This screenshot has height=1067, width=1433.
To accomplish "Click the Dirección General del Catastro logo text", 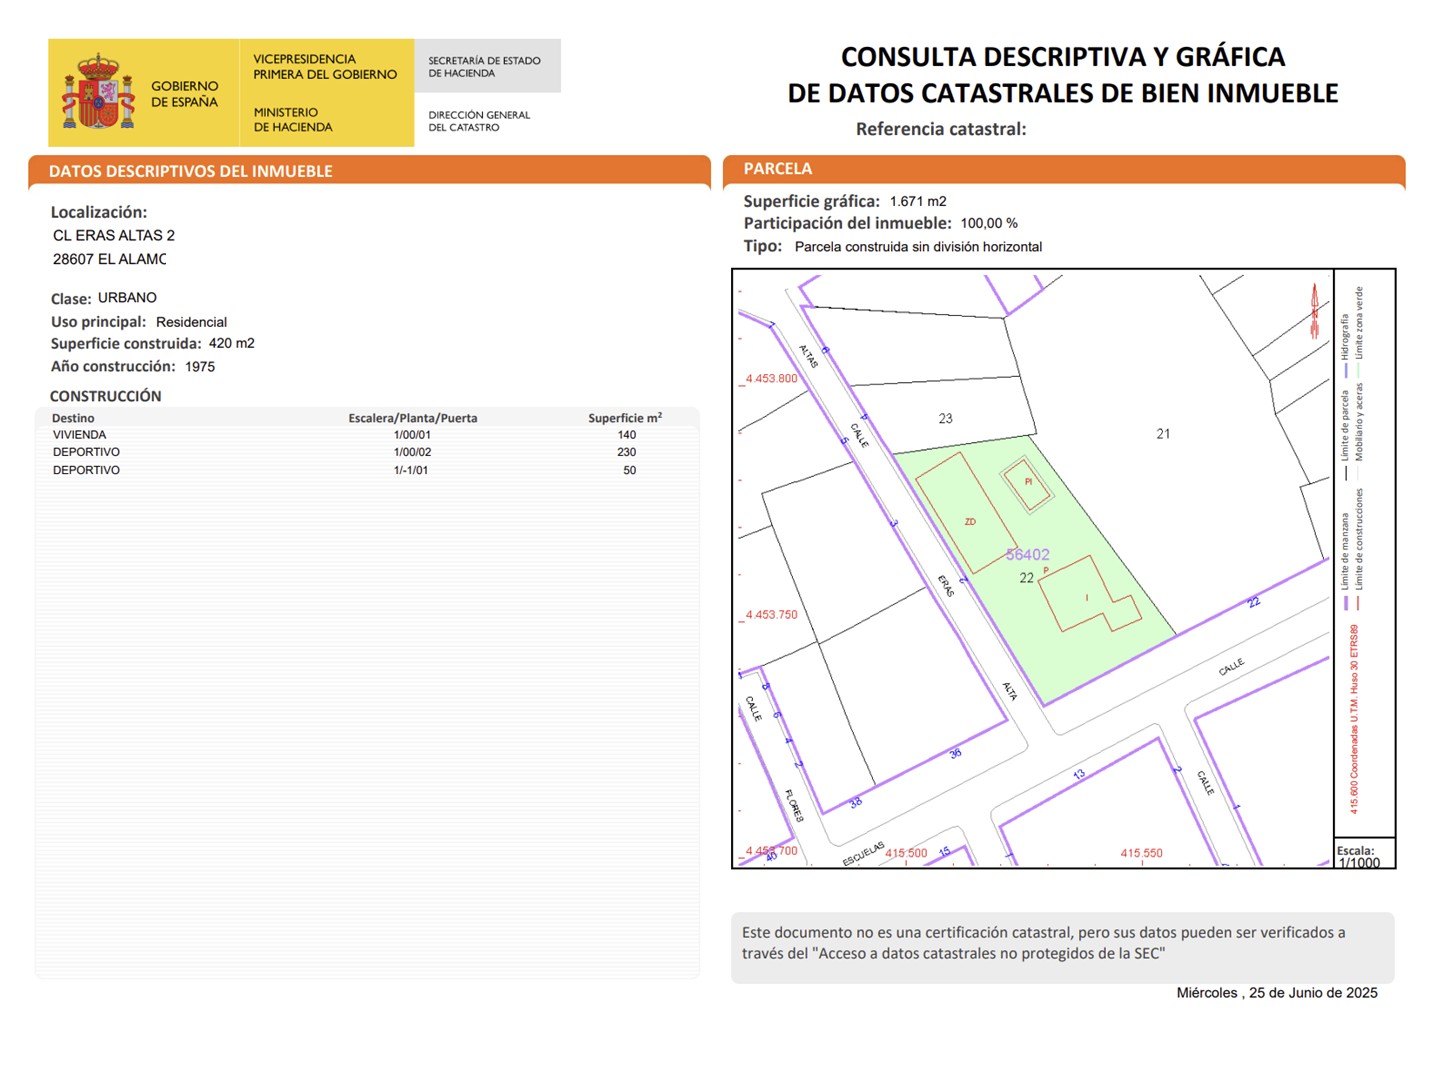I will click(x=479, y=121).
